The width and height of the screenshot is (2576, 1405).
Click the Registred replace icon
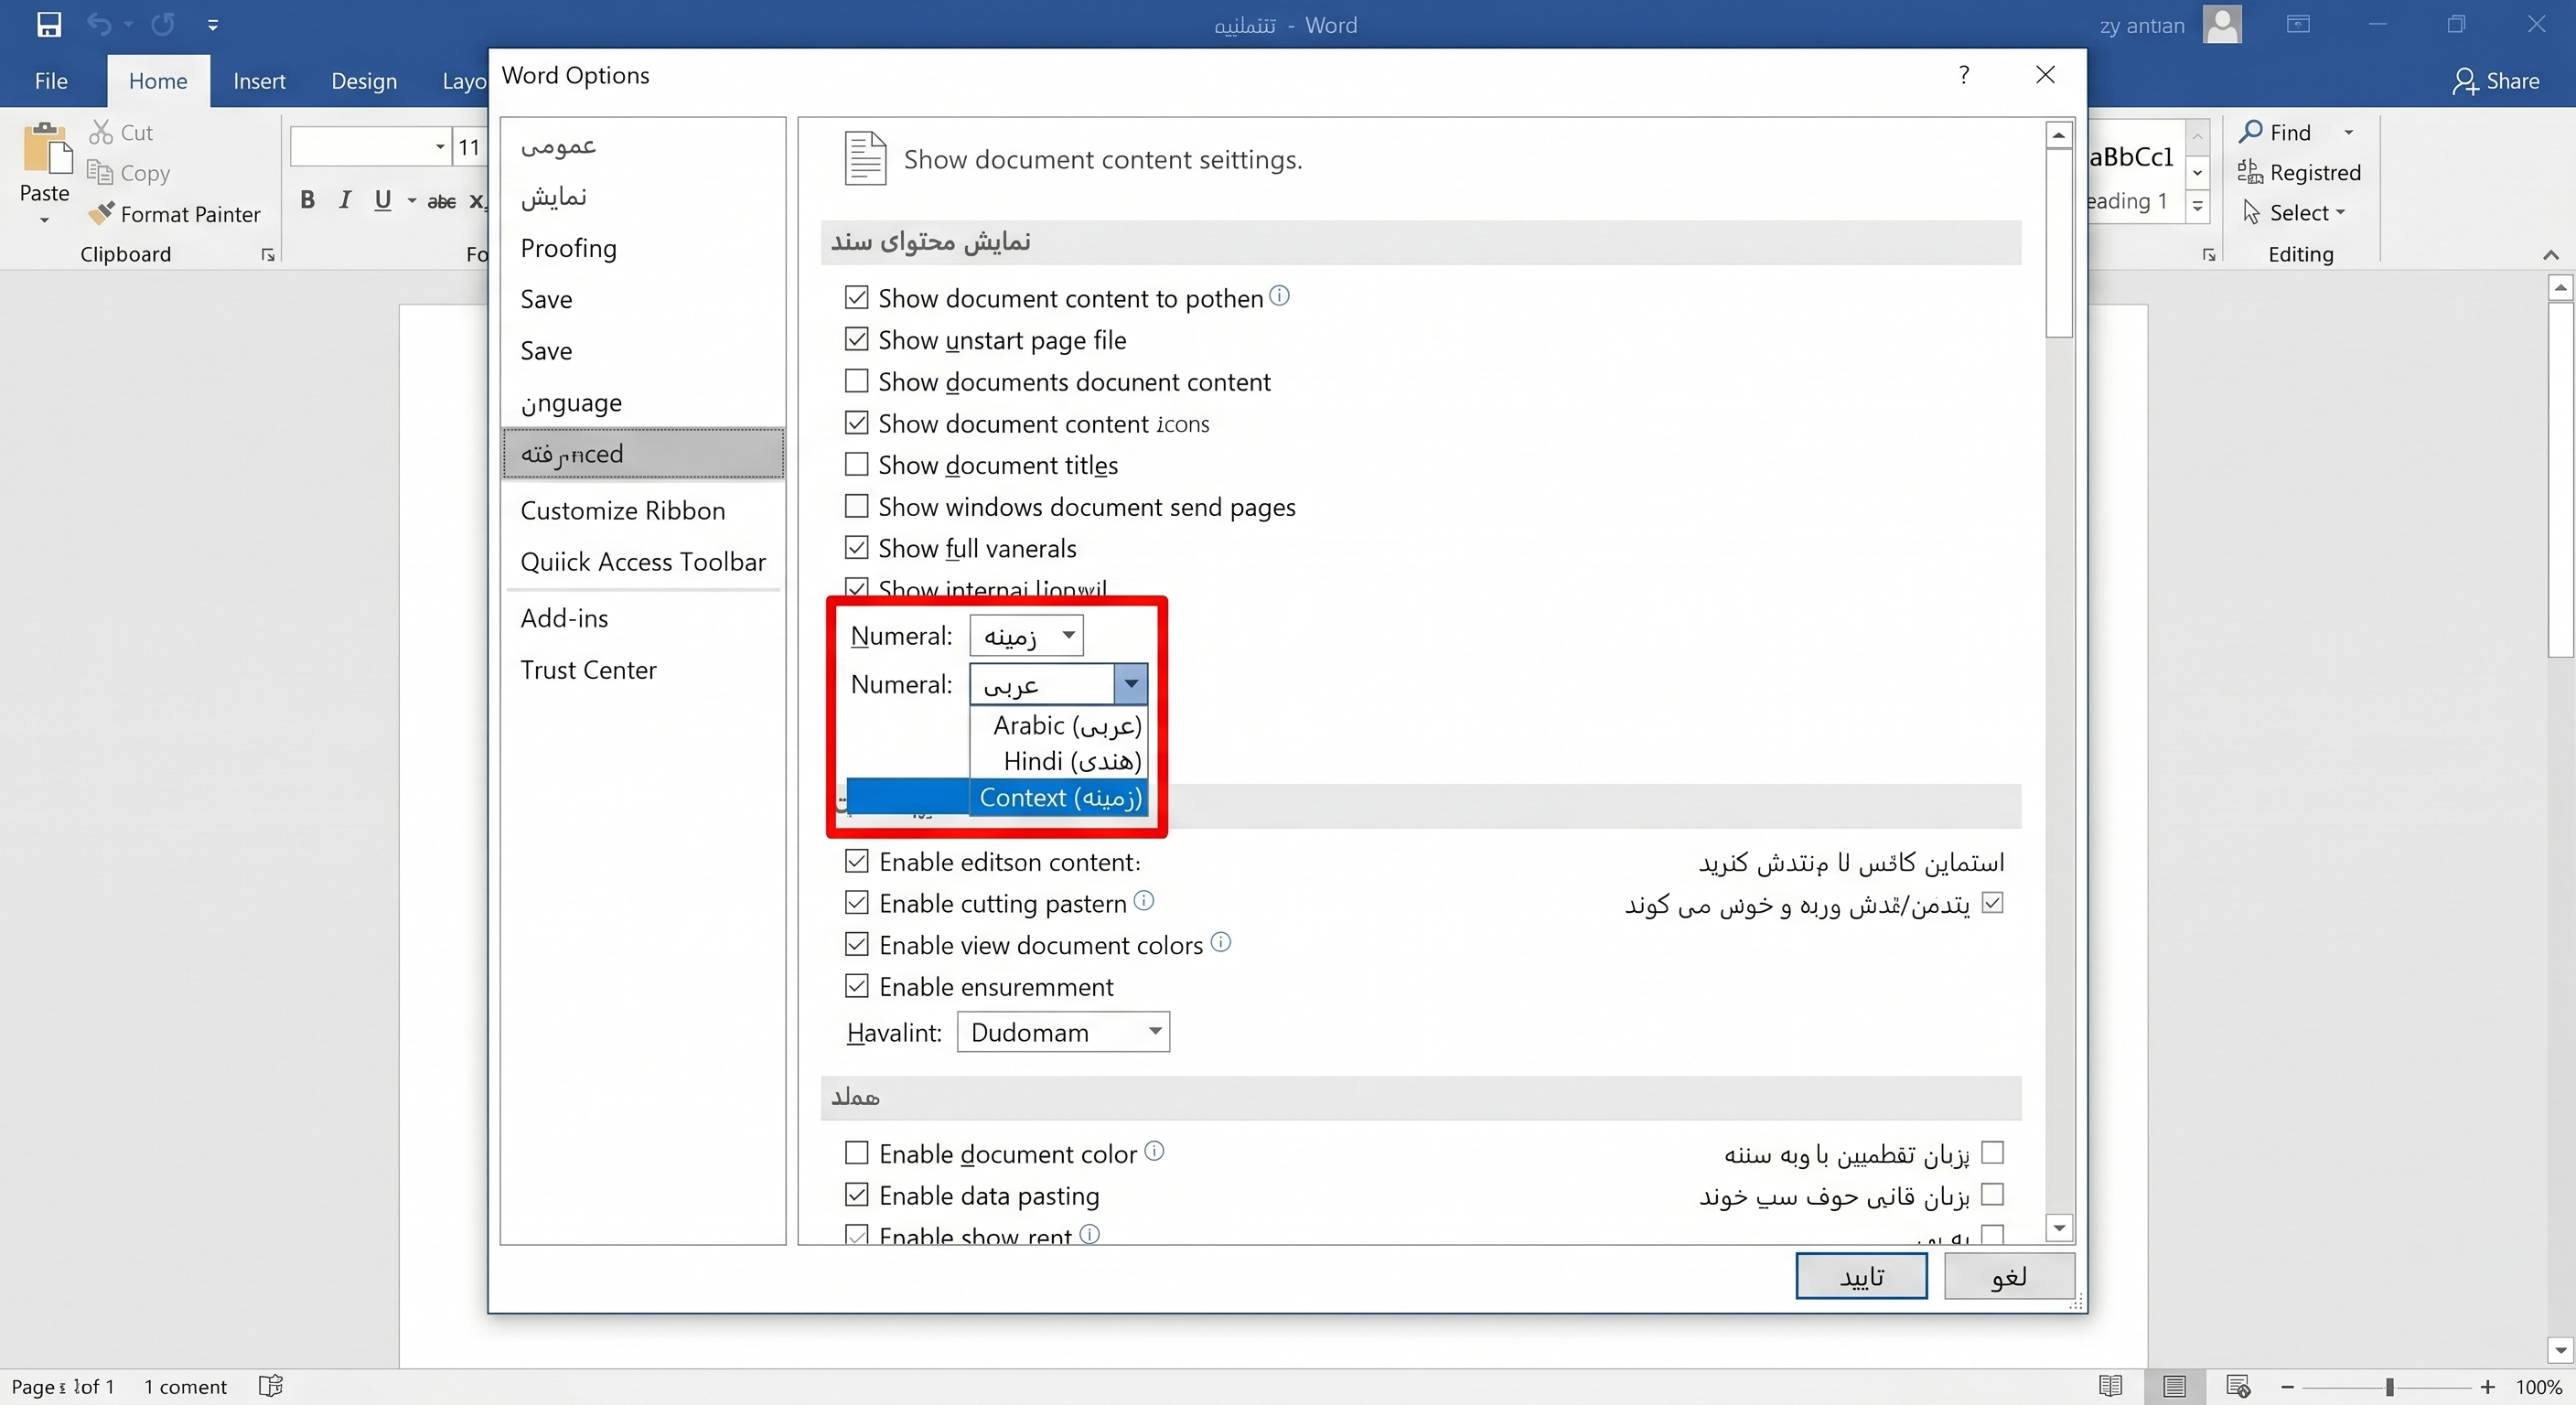coord(2250,172)
